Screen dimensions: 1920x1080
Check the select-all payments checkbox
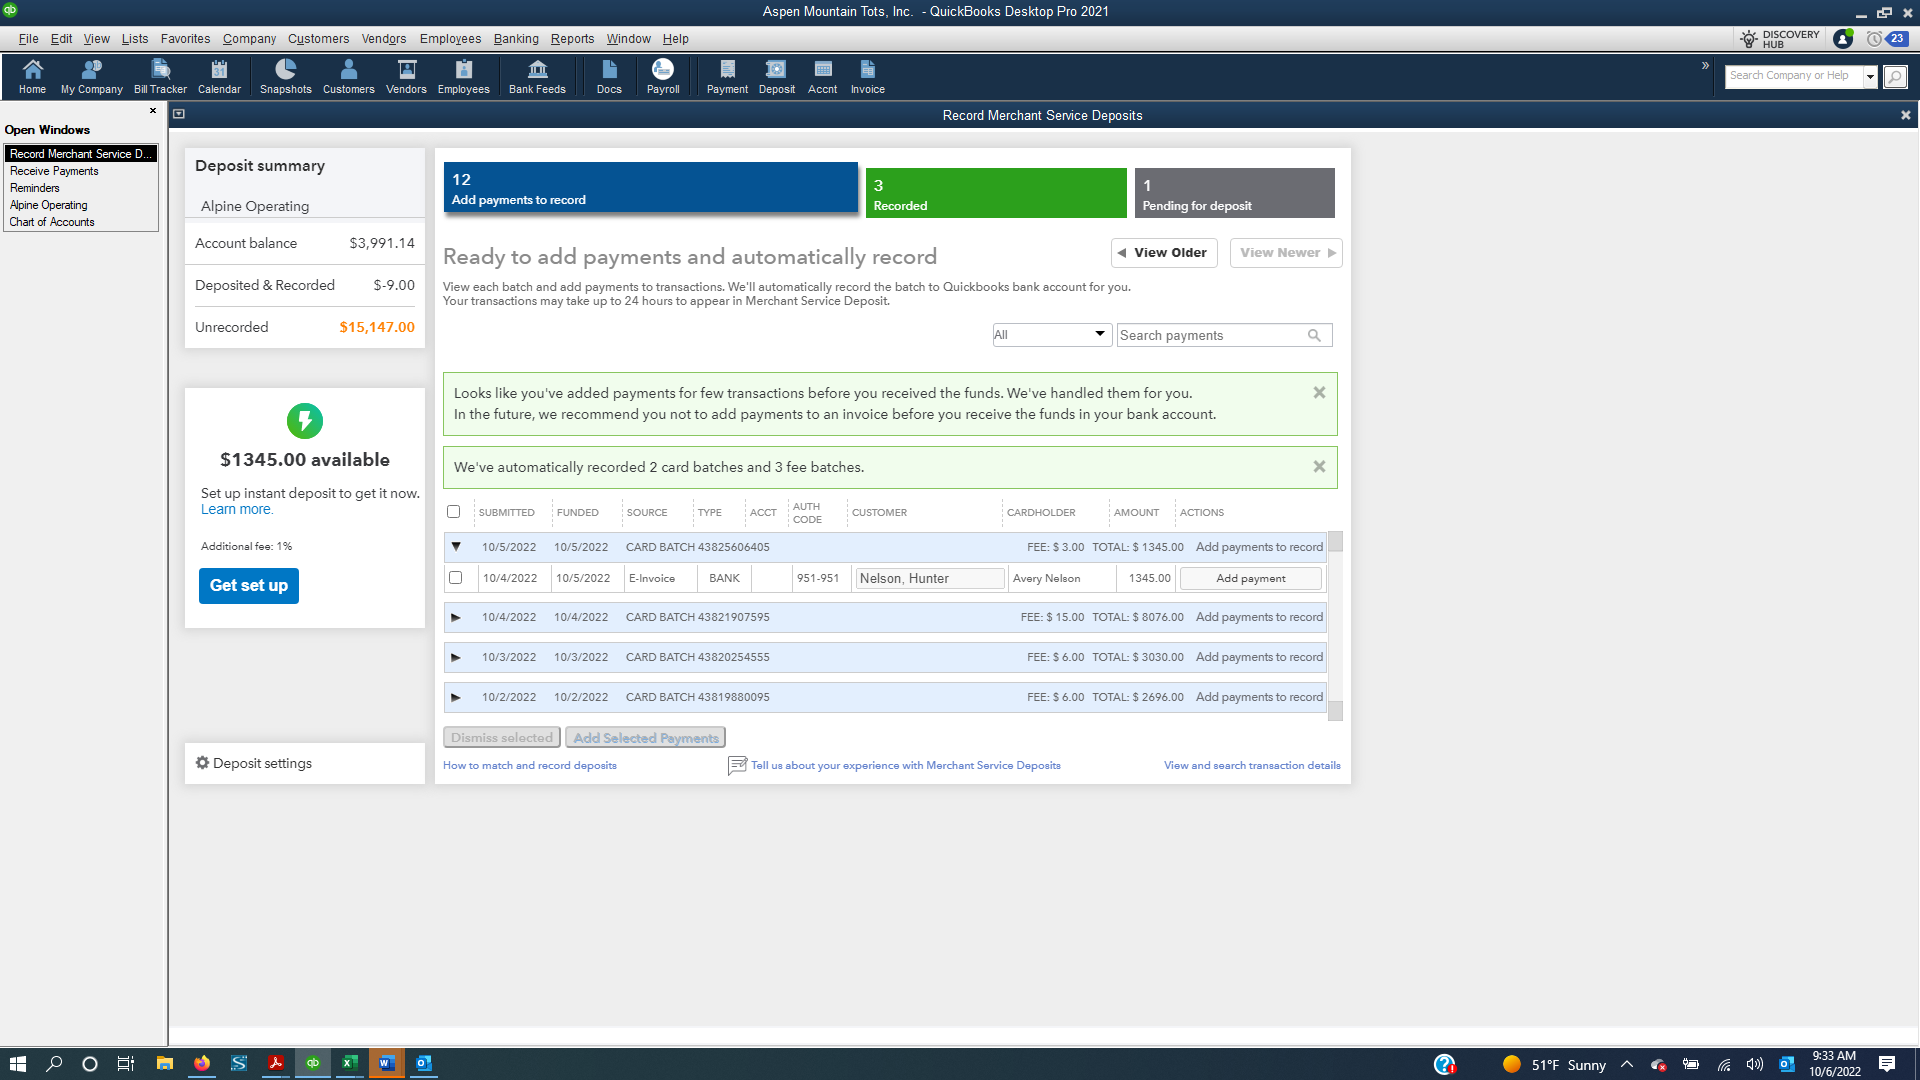coord(453,511)
